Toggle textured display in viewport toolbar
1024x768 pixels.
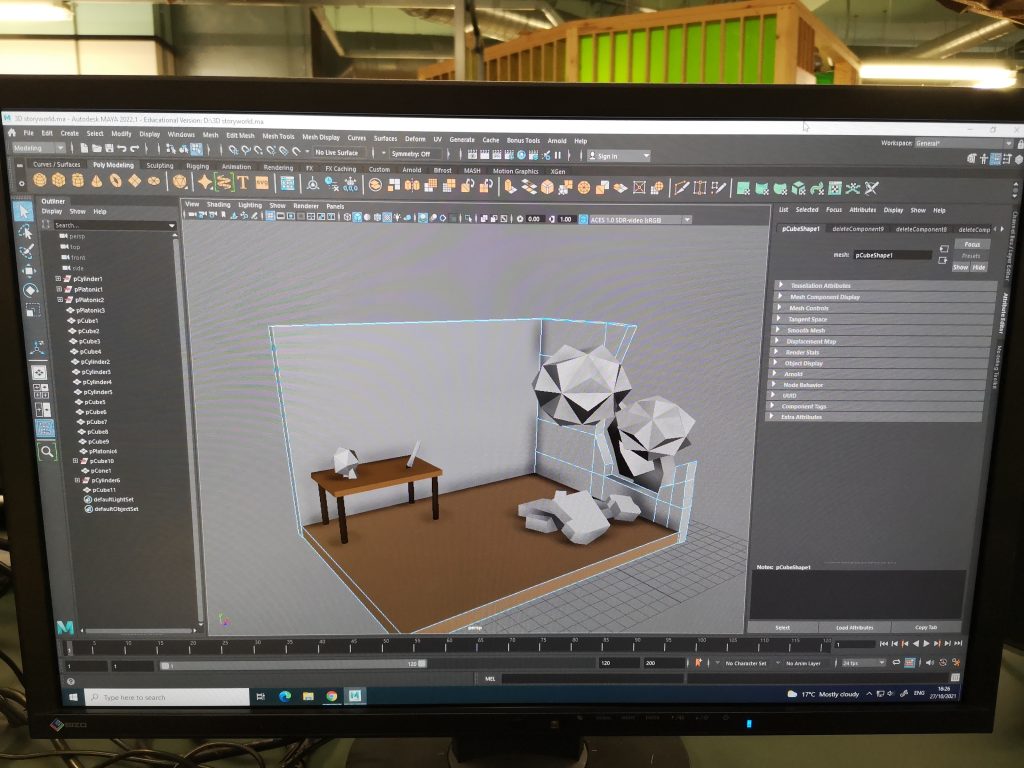tap(387, 217)
